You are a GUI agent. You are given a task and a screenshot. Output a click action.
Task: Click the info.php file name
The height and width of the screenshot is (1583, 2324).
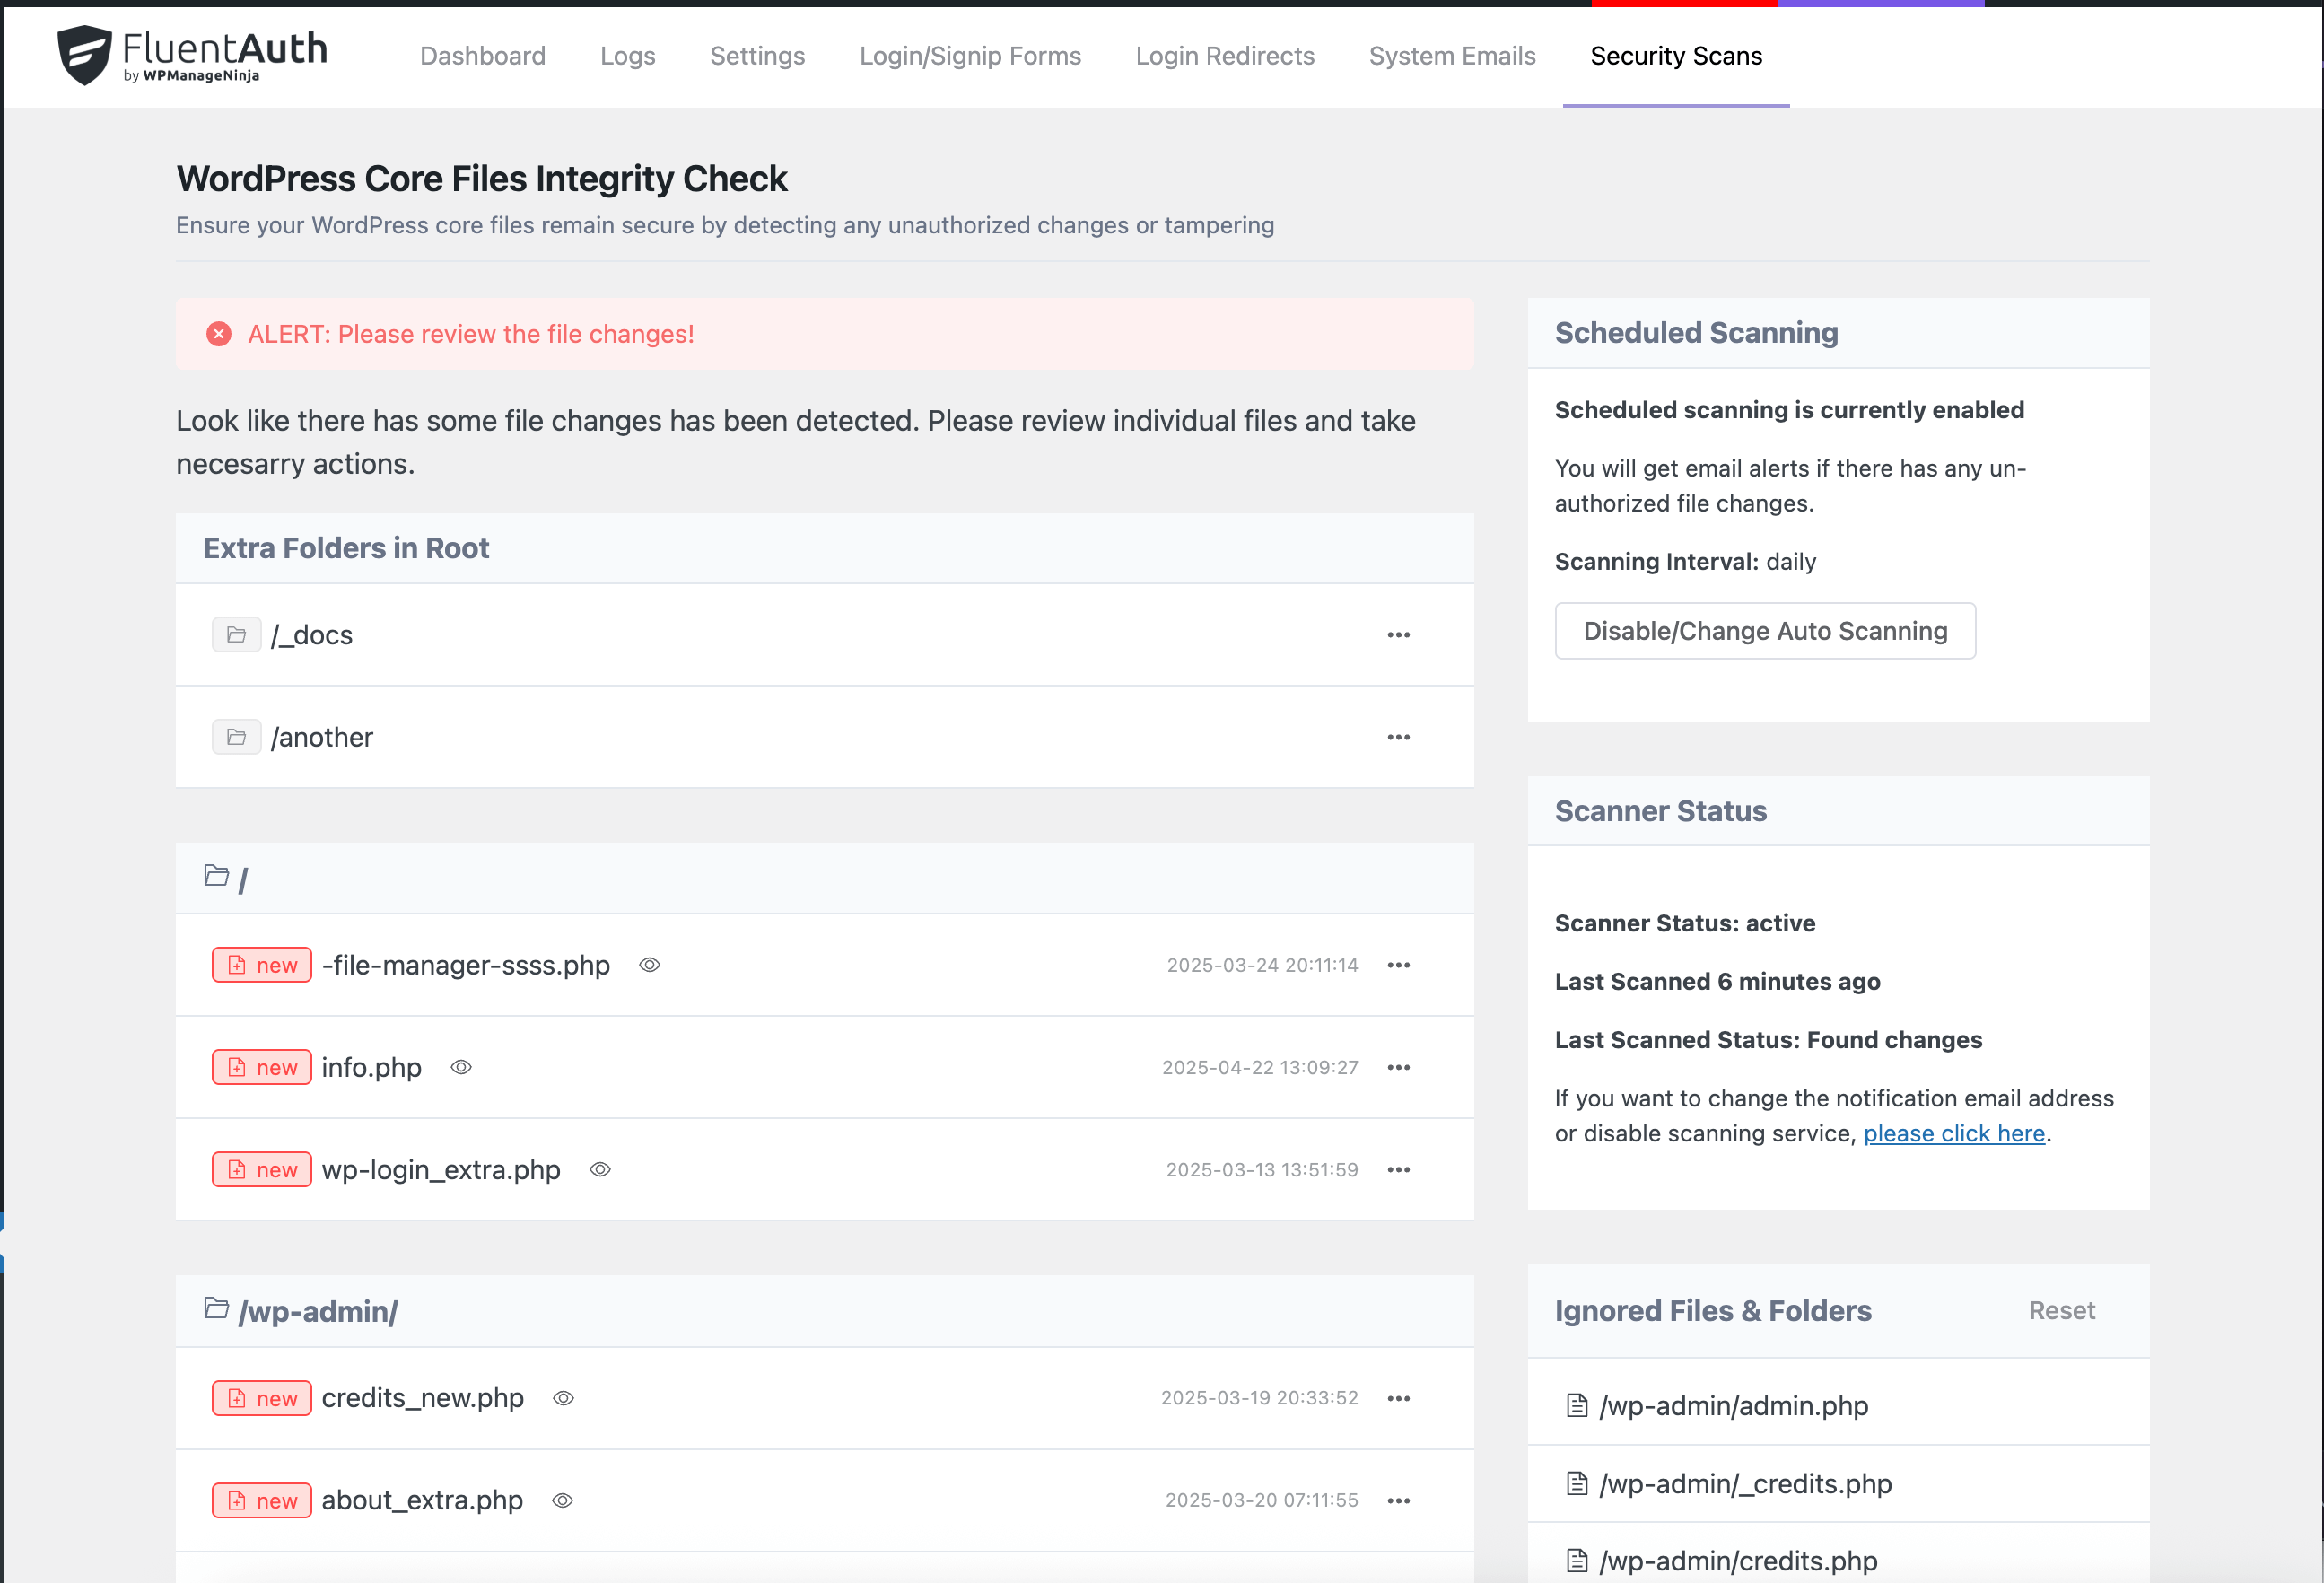372,1067
